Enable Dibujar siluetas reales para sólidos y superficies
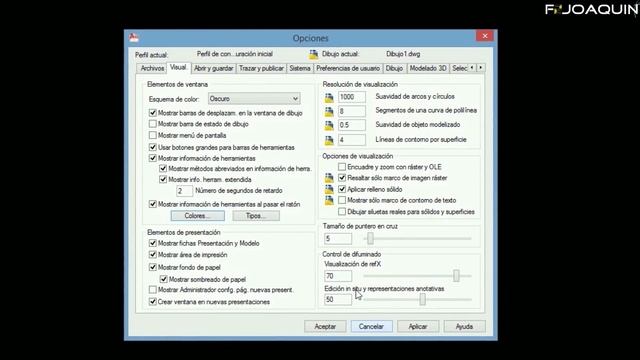Image resolution: width=640 pixels, height=360 pixels. tap(342, 211)
